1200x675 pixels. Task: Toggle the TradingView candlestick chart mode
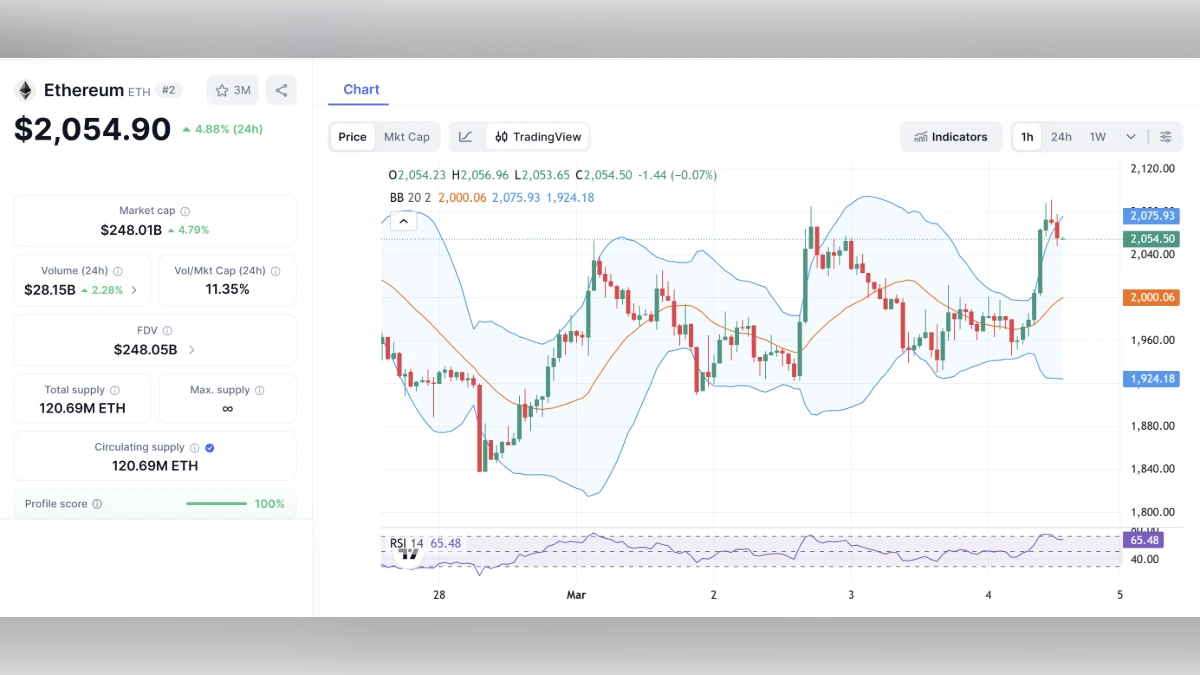point(537,136)
